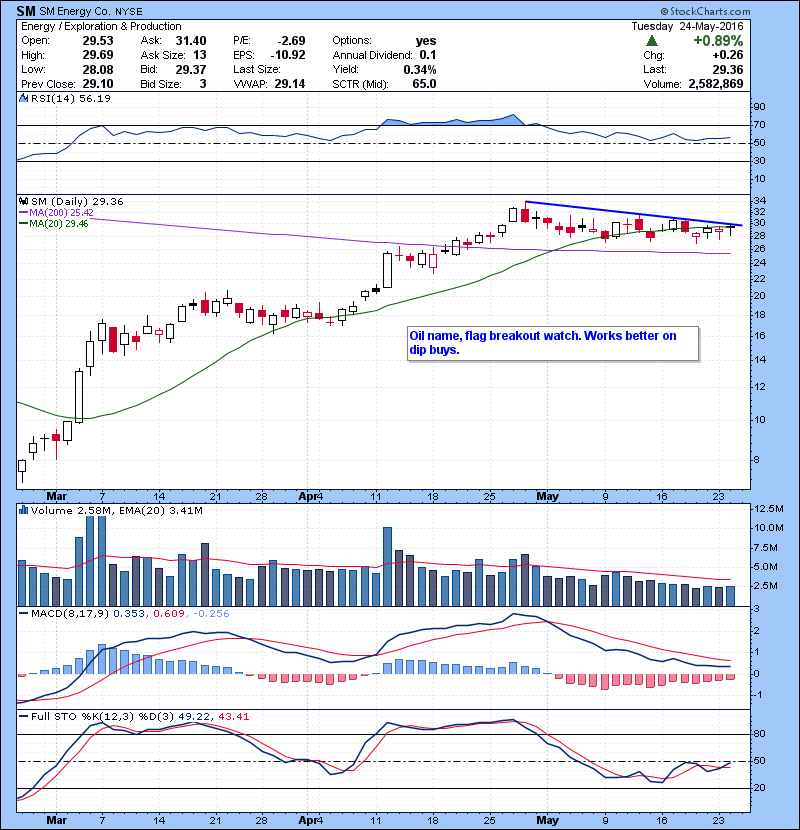Viewport: 800px width, 830px height.
Task: Select the Yield value 0.34%
Action: [420, 69]
